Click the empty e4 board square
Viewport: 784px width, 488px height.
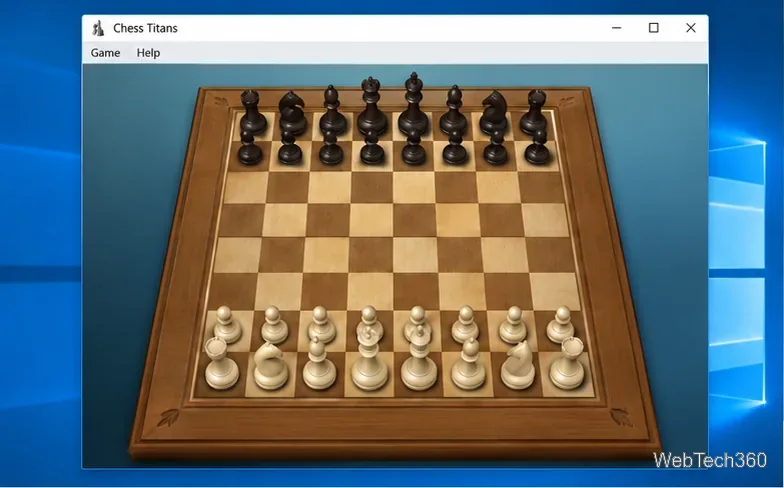(415, 255)
